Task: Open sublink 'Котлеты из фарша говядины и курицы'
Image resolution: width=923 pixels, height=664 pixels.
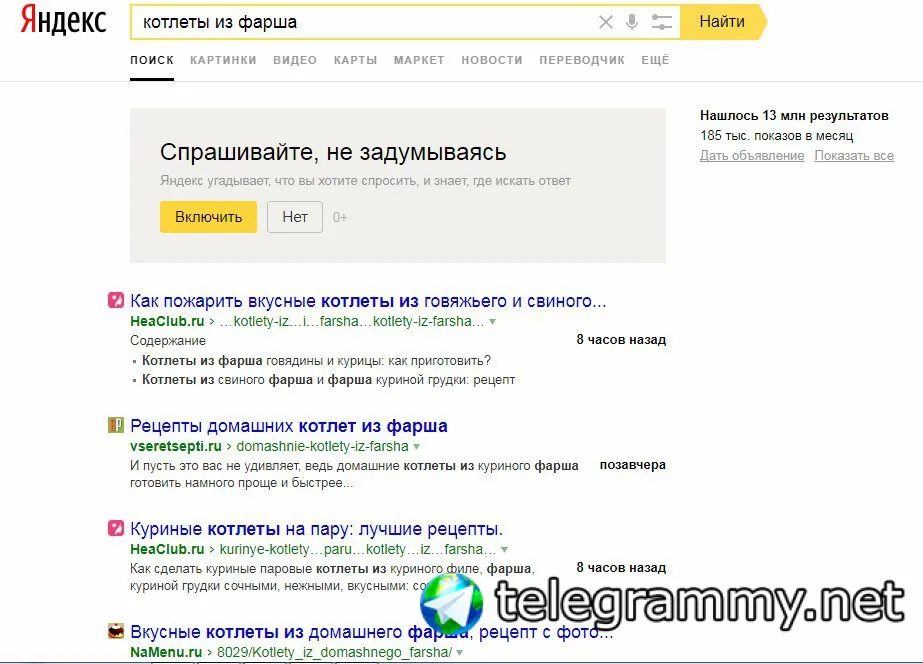Action: pyautogui.click(x=317, y=360)
